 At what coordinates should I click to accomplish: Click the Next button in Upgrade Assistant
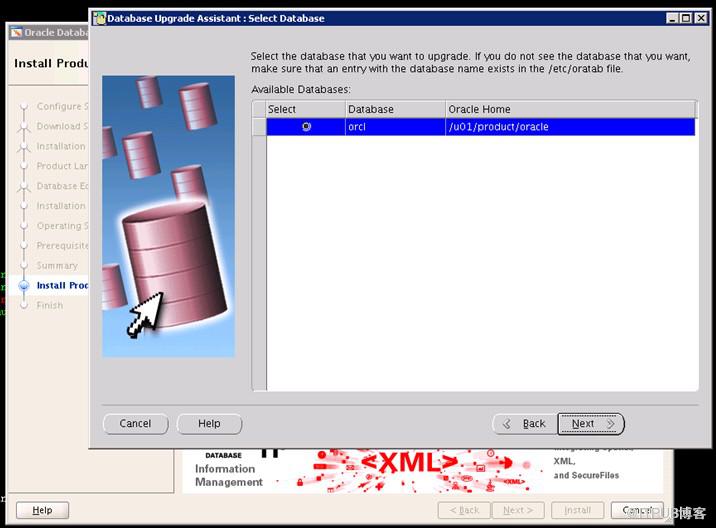[x=590, y=424]
